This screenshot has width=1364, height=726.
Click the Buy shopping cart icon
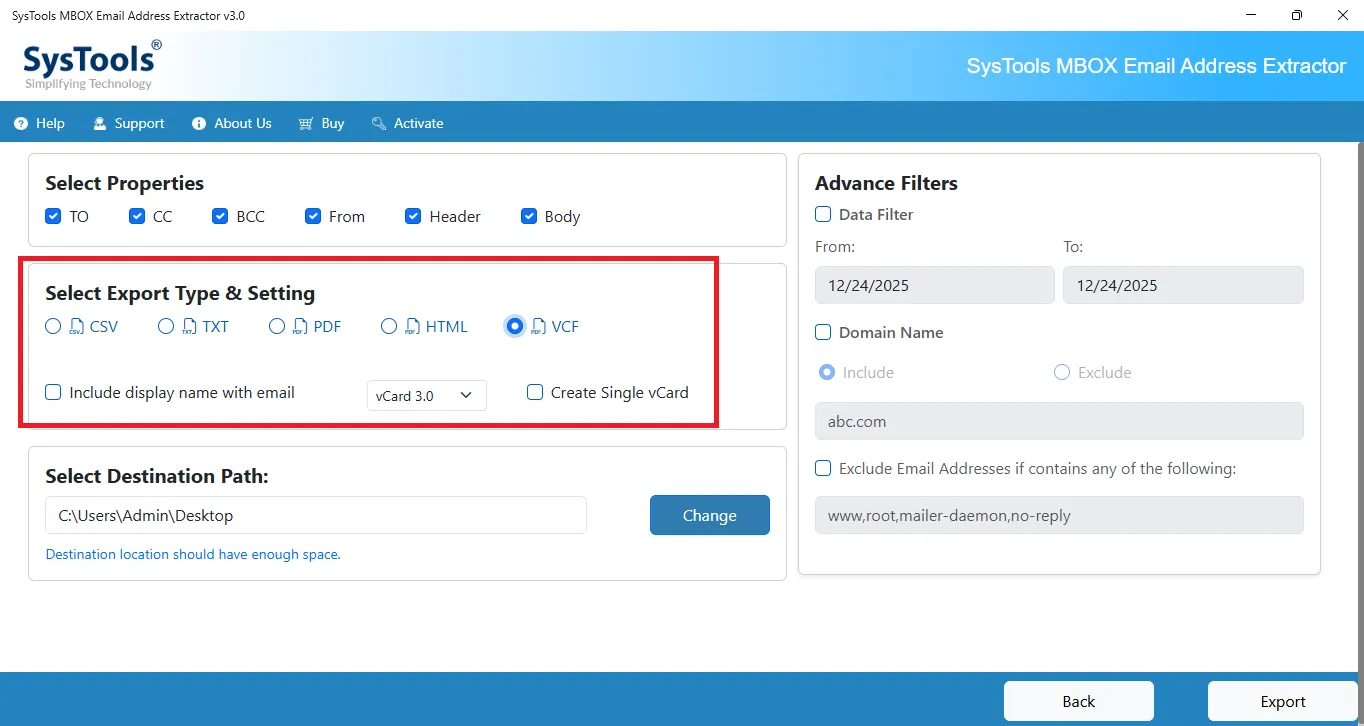click(x=306, y=124)
